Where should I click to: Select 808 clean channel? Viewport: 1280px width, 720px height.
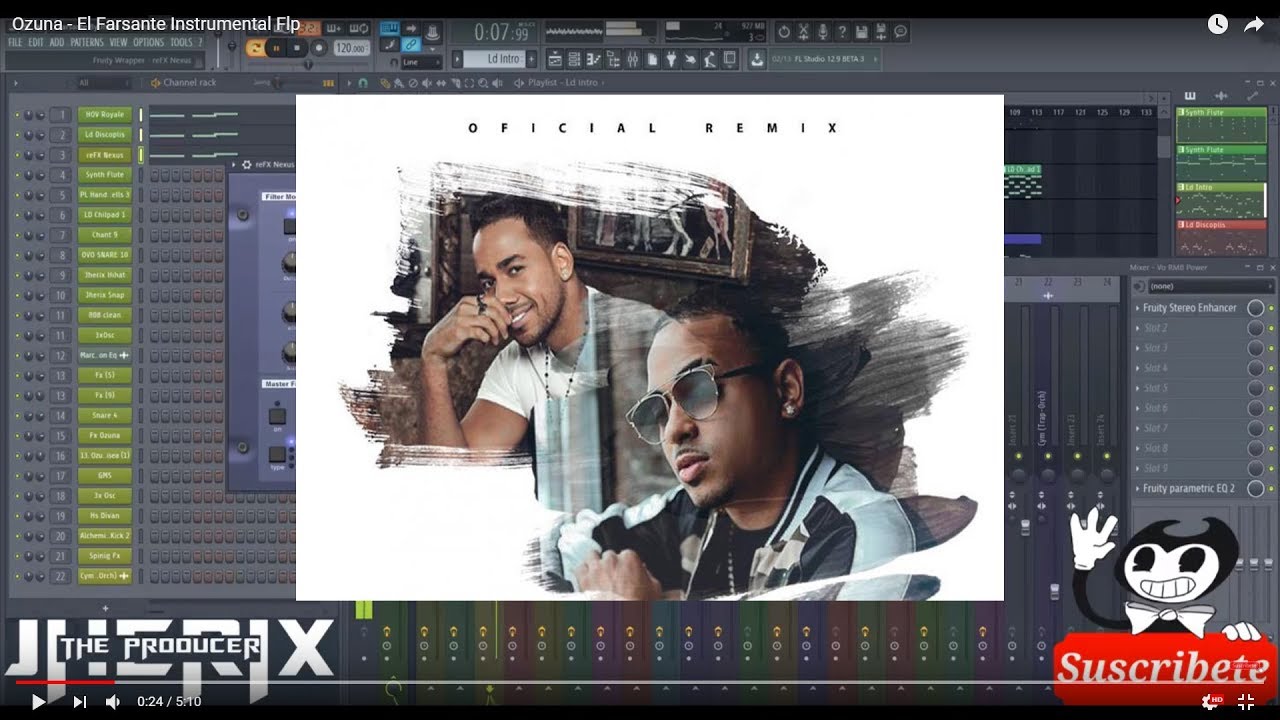click(x=104, y=315)
